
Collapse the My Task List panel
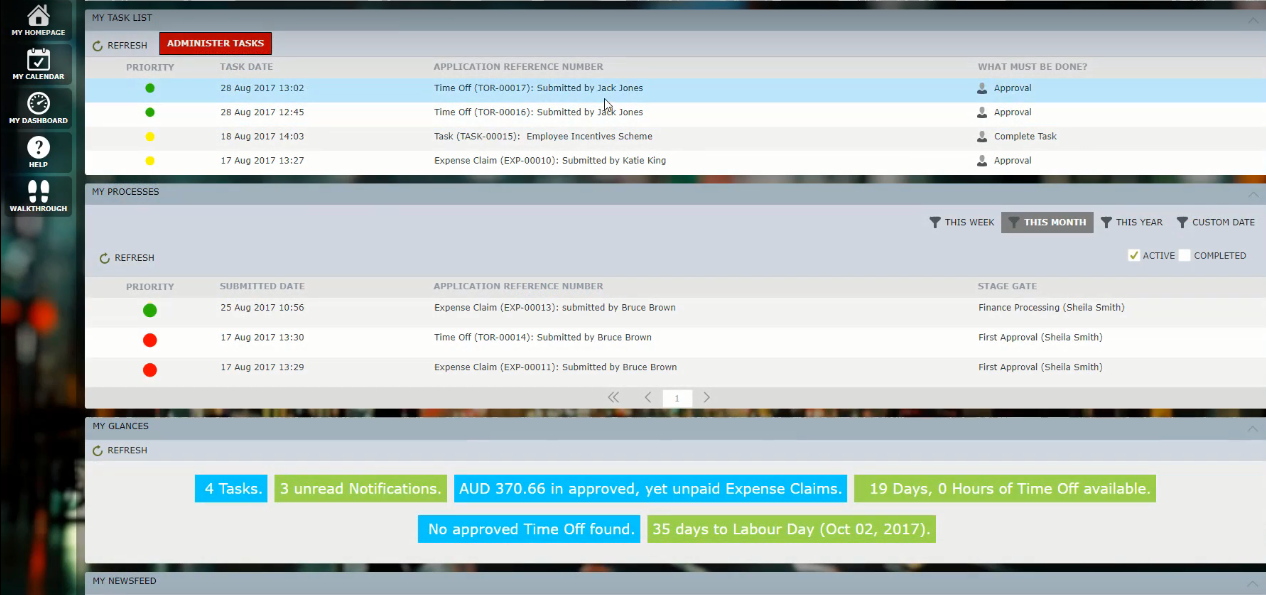[1254, 19]
